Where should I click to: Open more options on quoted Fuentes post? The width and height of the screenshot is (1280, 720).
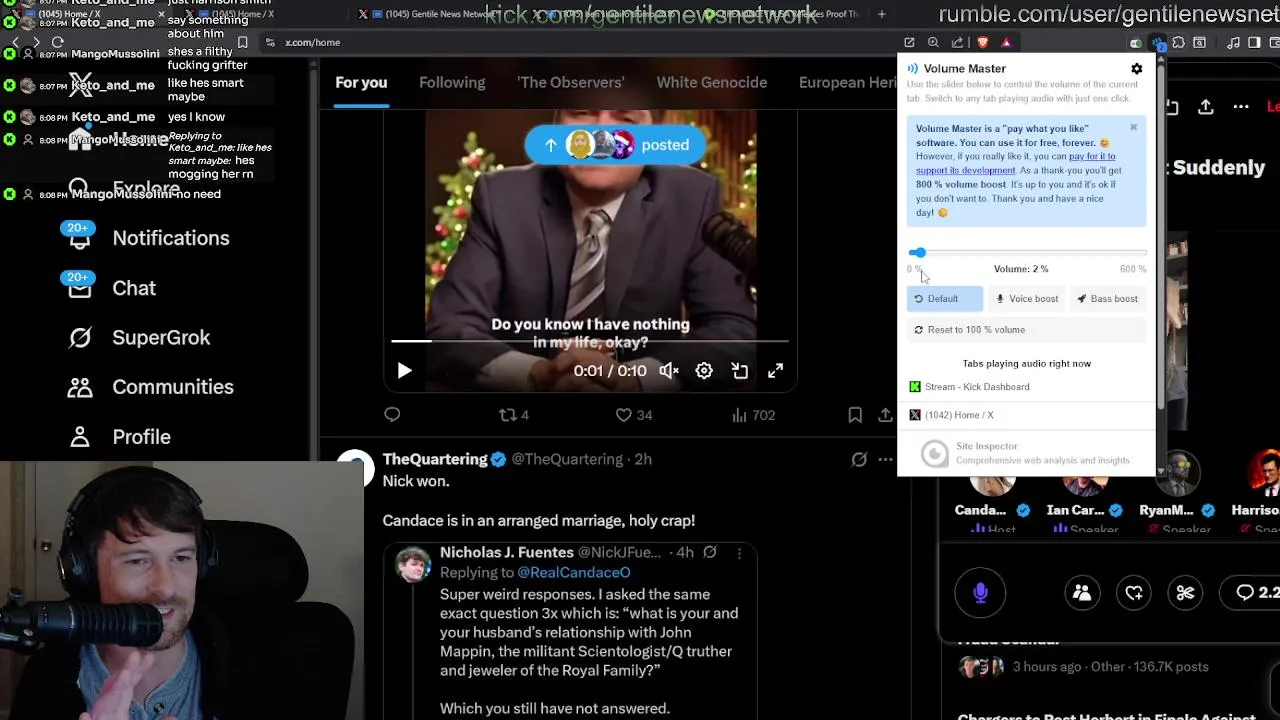pos(740,553)
